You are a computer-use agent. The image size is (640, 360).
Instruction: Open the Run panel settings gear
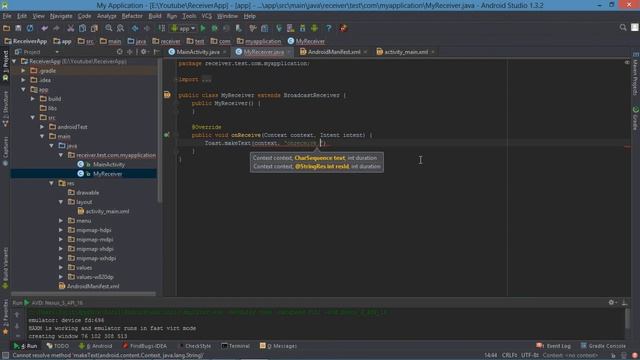pos(611,302)
